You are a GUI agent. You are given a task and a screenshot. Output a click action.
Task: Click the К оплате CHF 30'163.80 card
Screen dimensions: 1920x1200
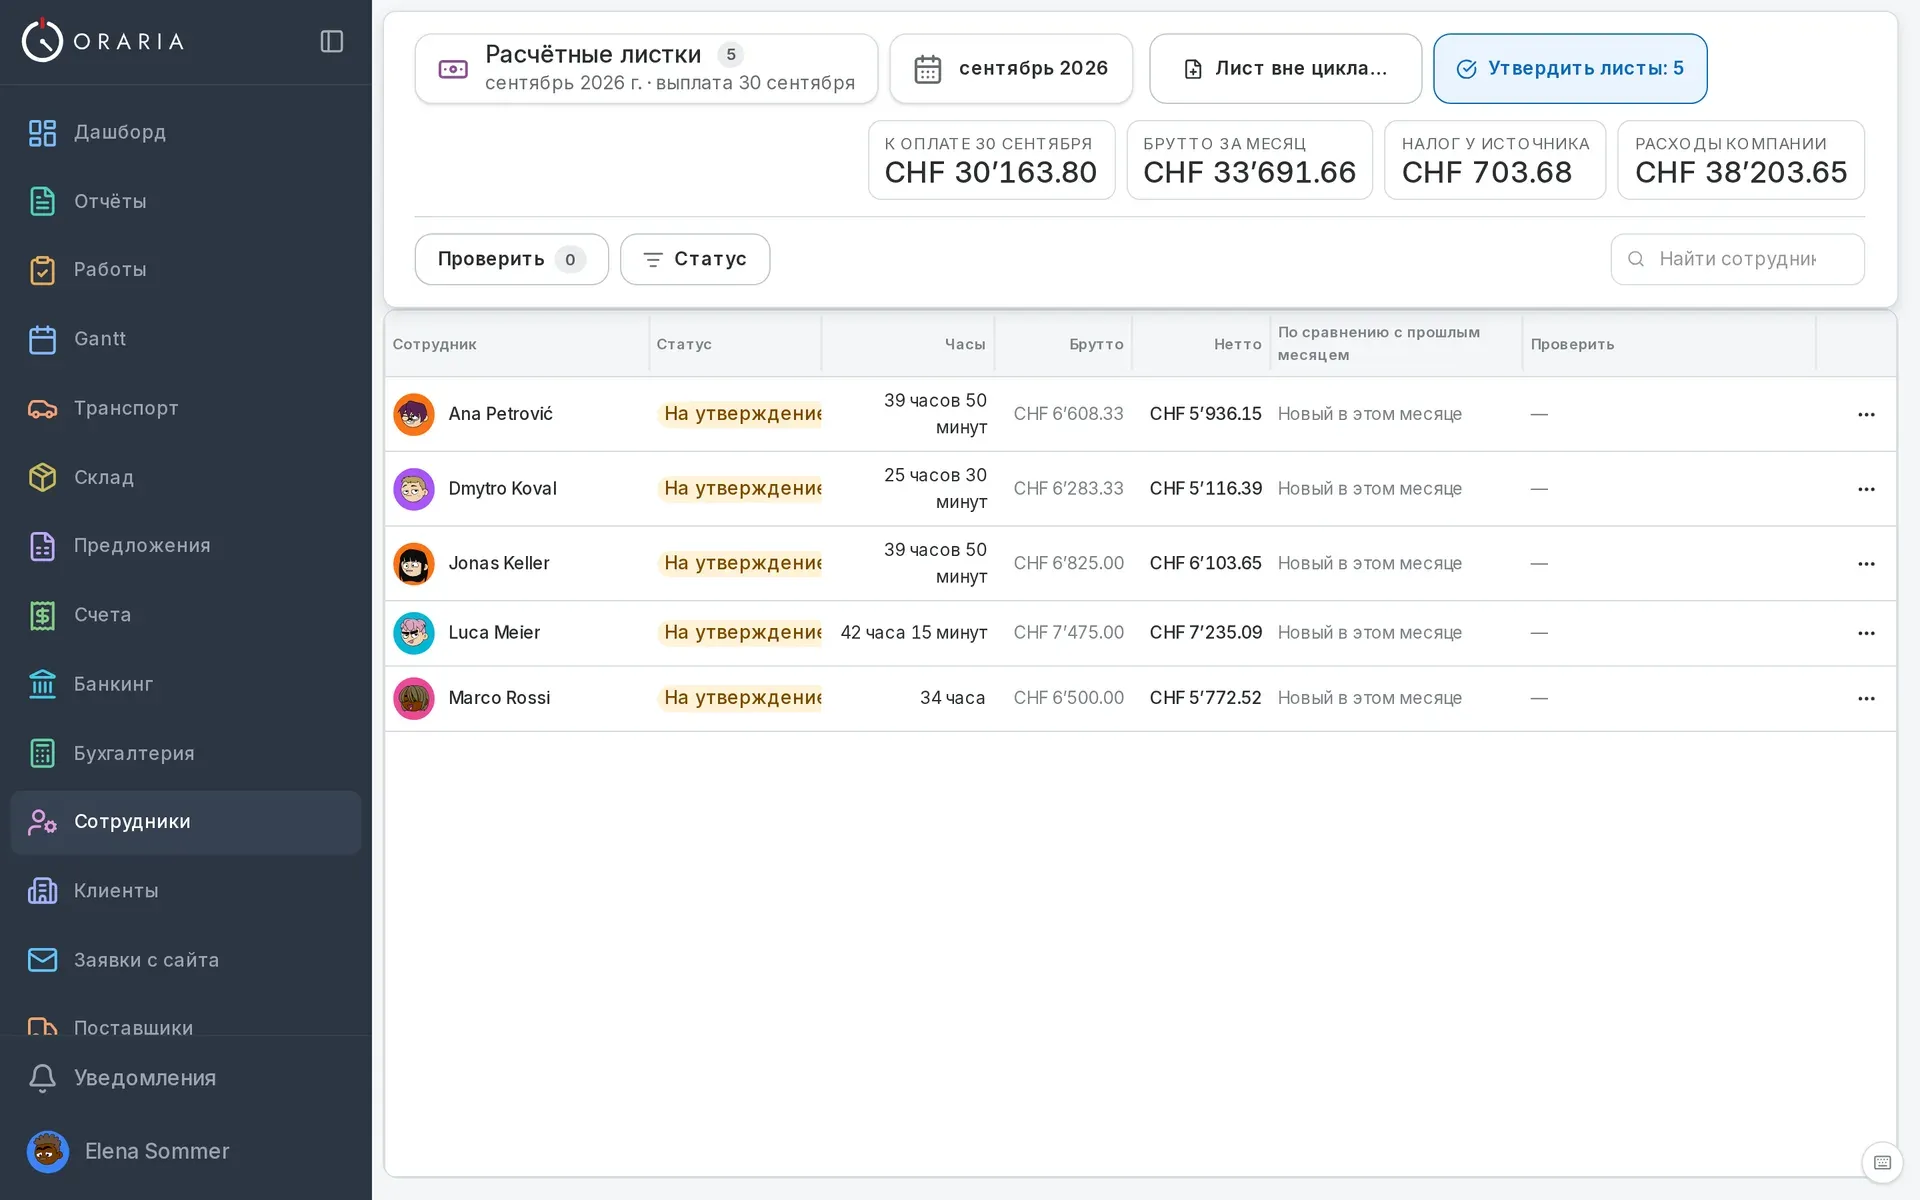[991, 160]
